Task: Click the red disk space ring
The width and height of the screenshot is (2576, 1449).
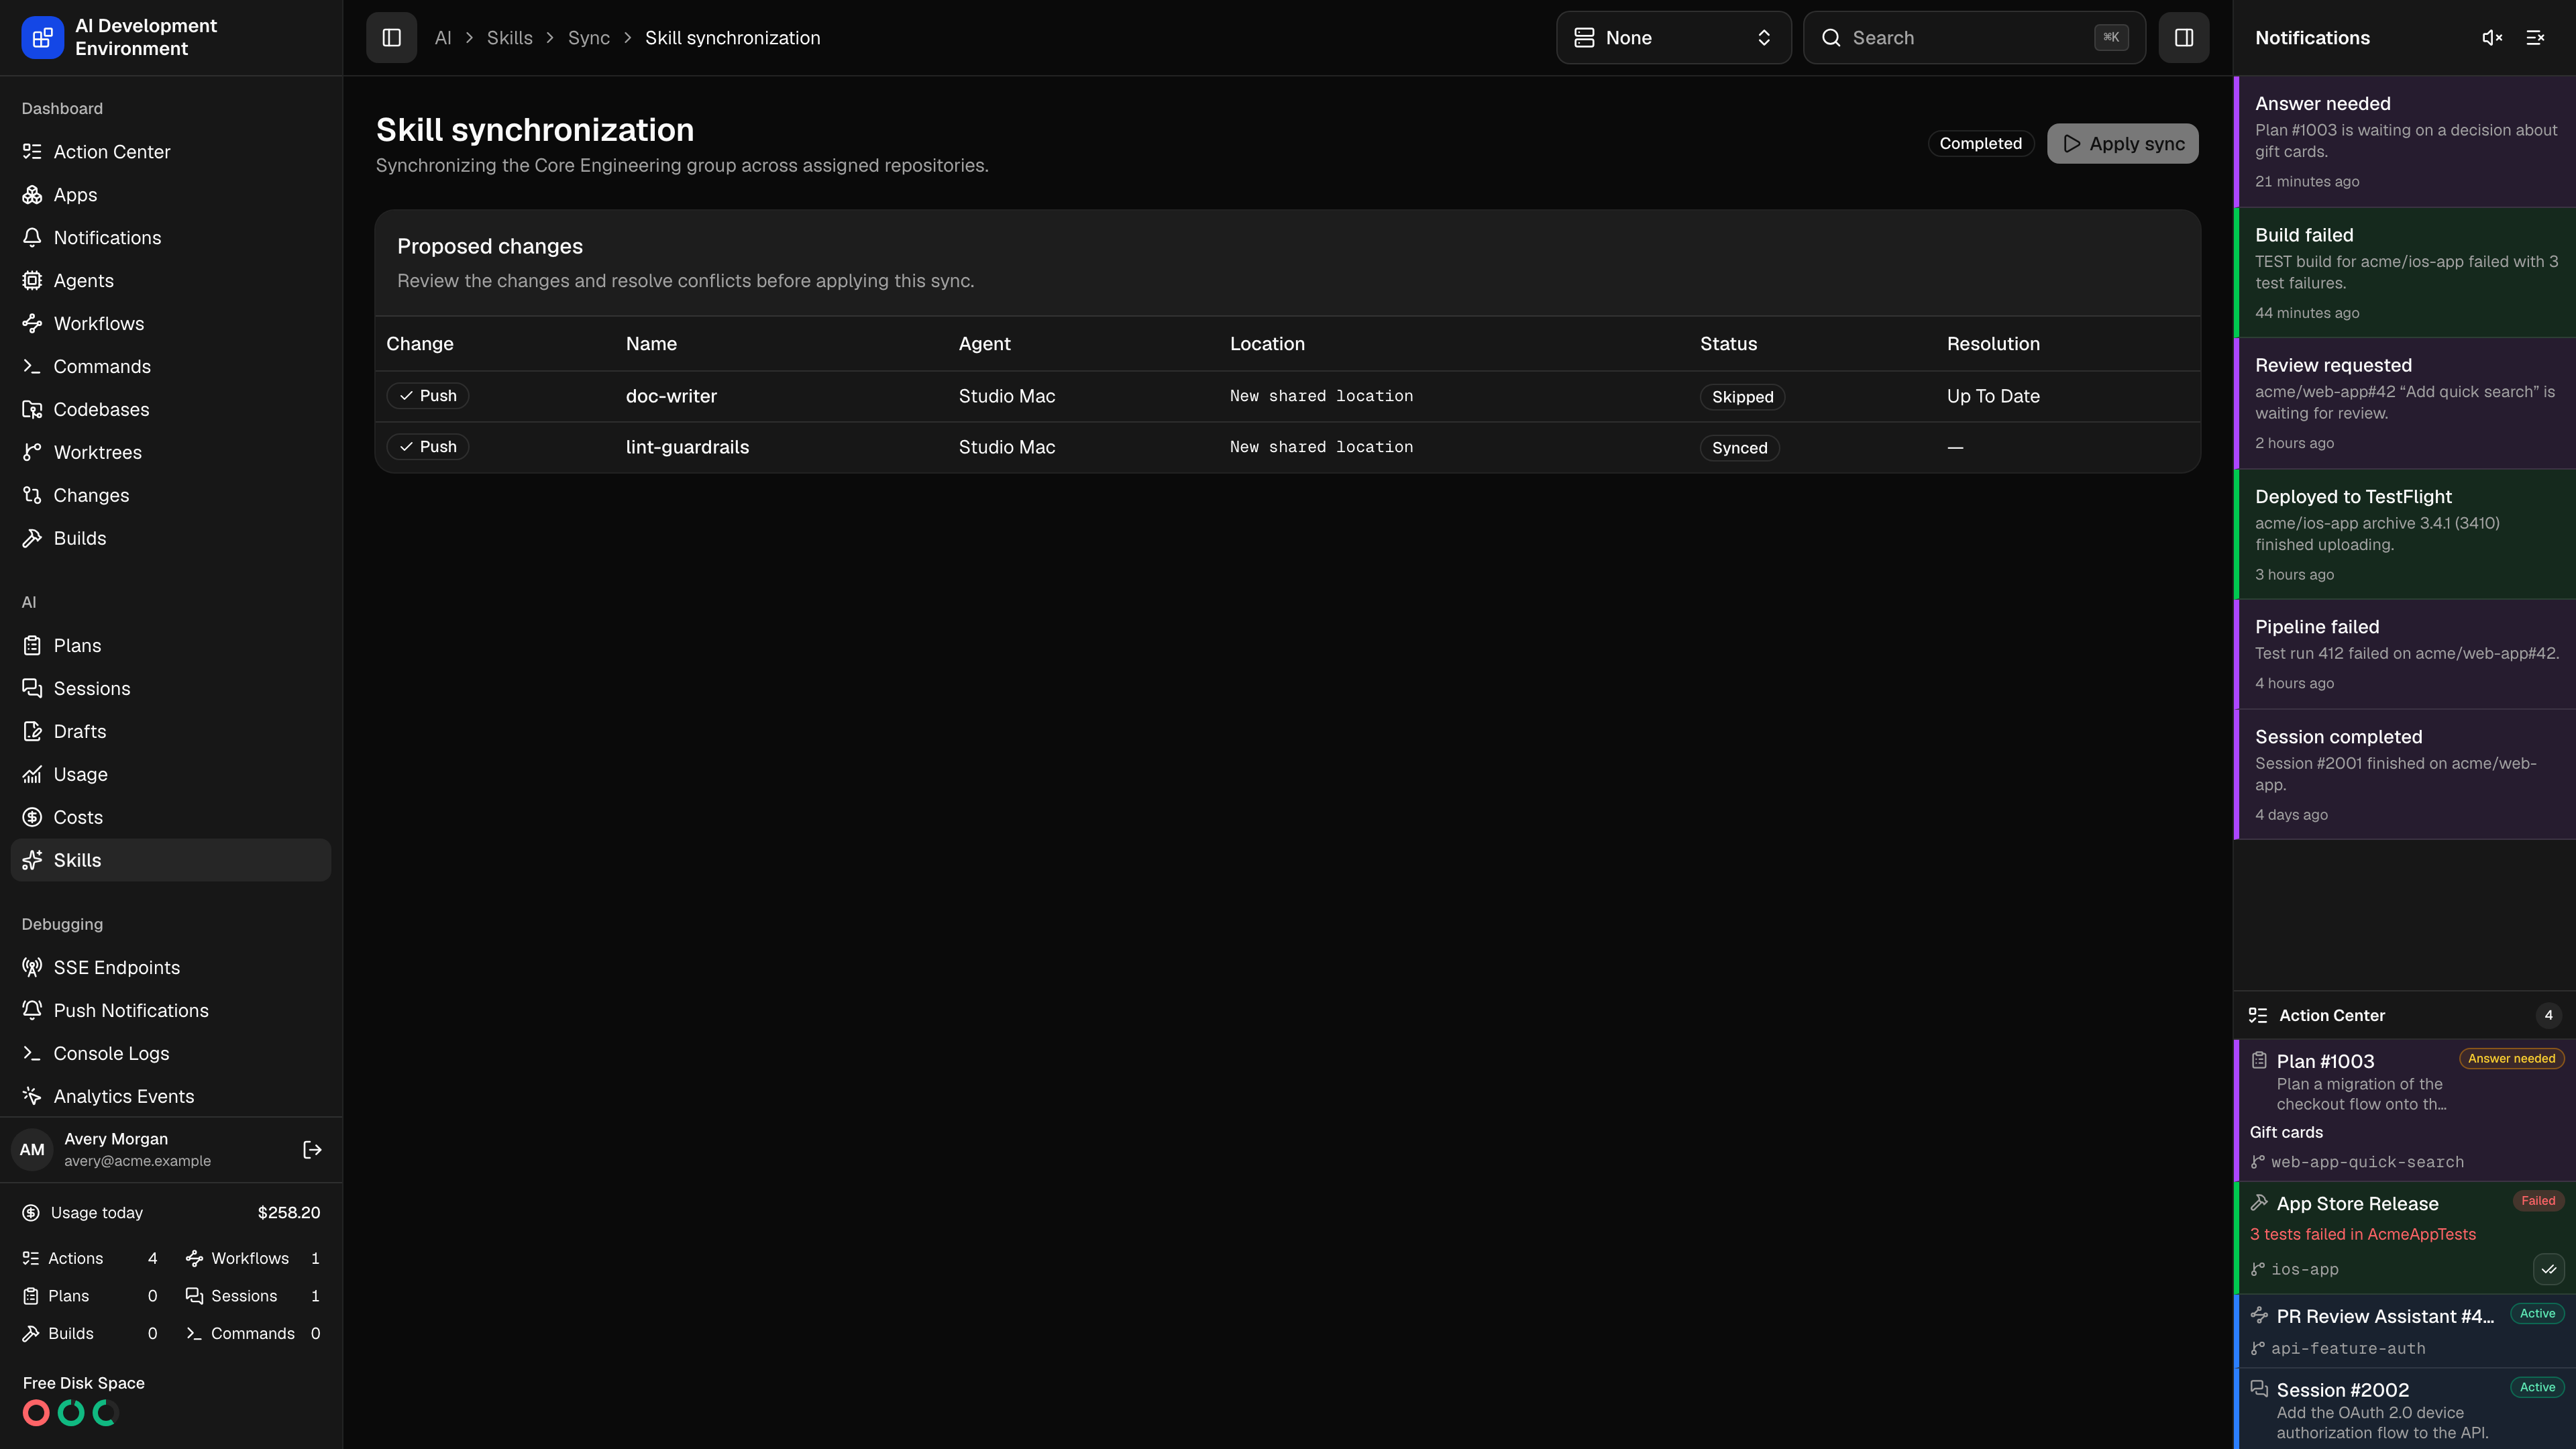Action: (x=36, y=1413)
